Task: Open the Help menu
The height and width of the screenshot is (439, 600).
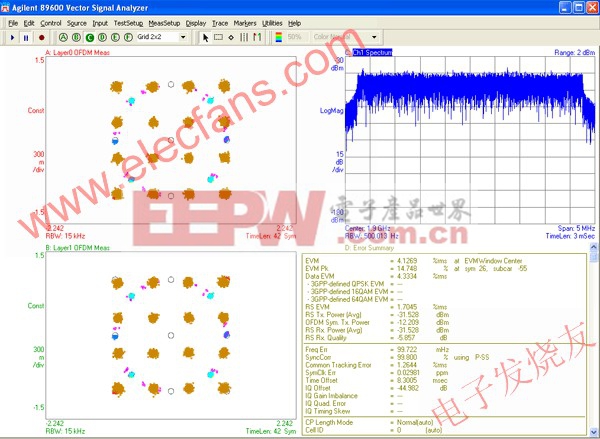Action: 294,23
